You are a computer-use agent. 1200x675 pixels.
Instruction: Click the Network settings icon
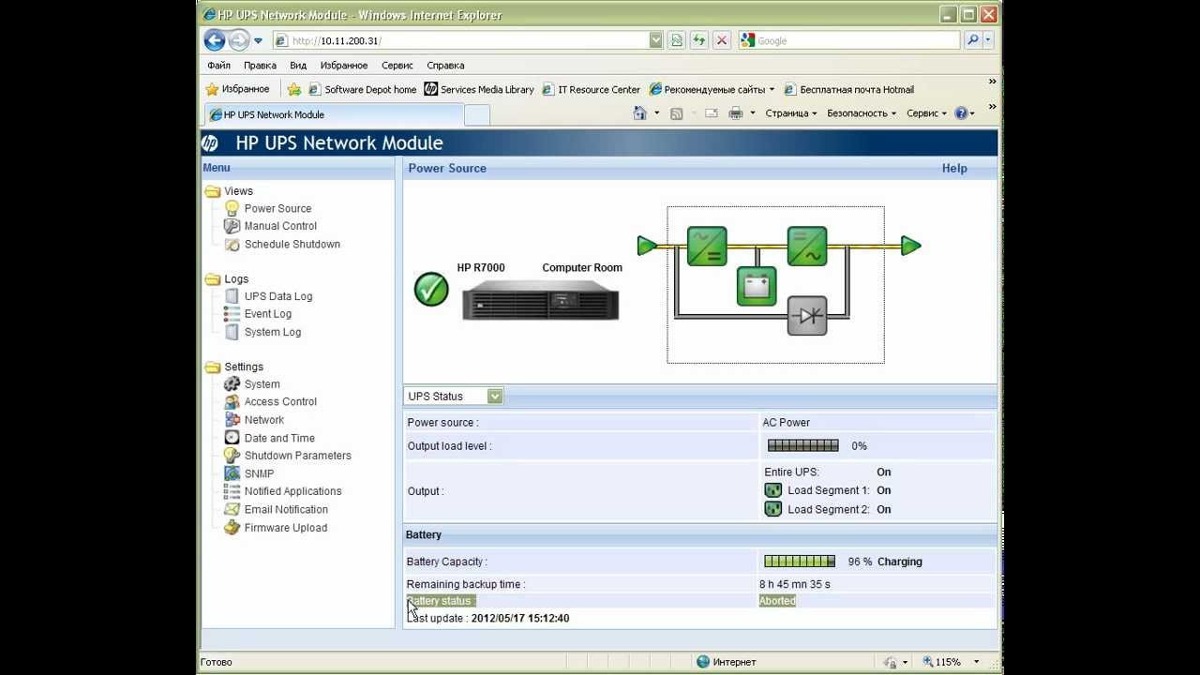pos(232,420)
